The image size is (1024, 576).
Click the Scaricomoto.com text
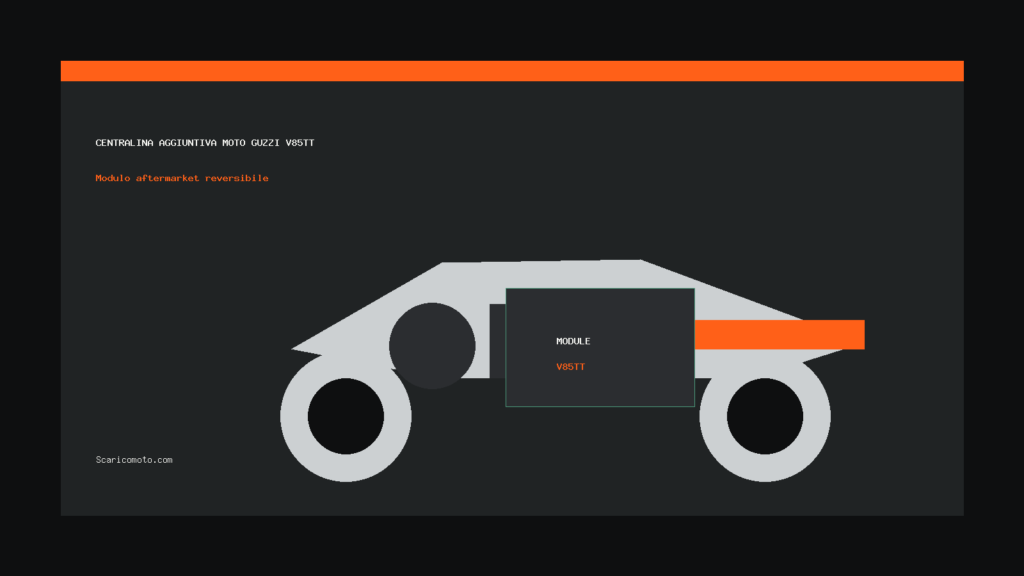[134, 460]
